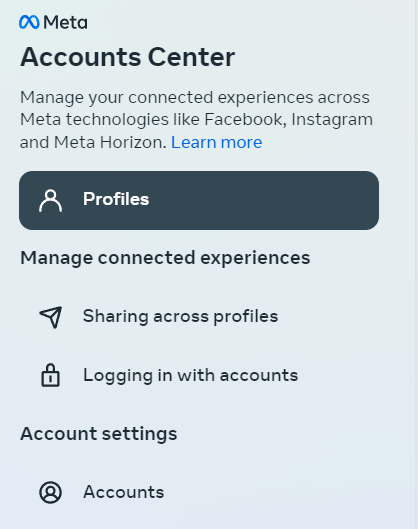Click the padlock icon for logging in
Viewport: 418px width, 529px height.
pyautogui.click(x=51, y=375)
